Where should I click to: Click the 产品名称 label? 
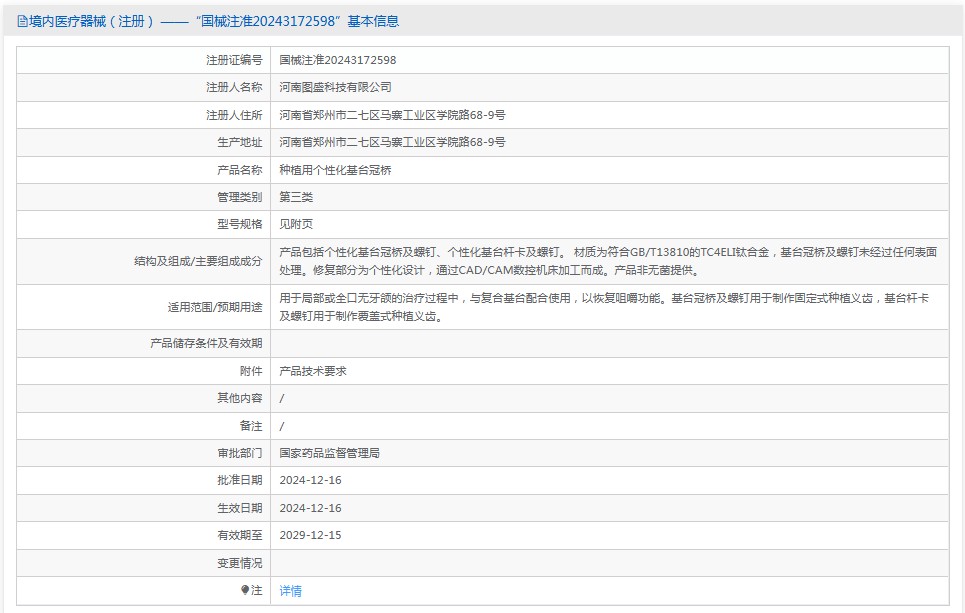click(x=239, y=170)
